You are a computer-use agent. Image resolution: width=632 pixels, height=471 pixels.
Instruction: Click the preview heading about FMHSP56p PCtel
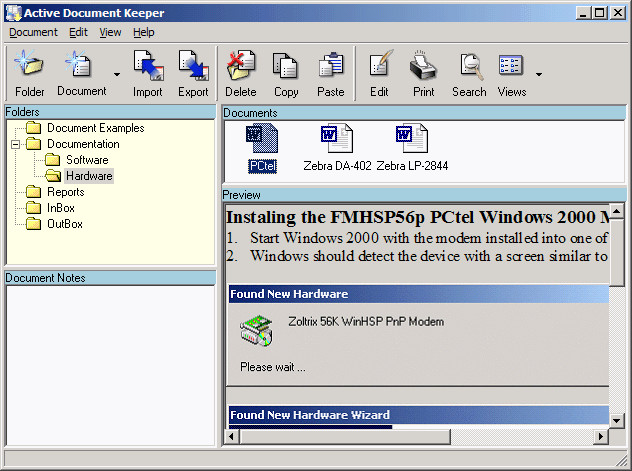point(417,218)
